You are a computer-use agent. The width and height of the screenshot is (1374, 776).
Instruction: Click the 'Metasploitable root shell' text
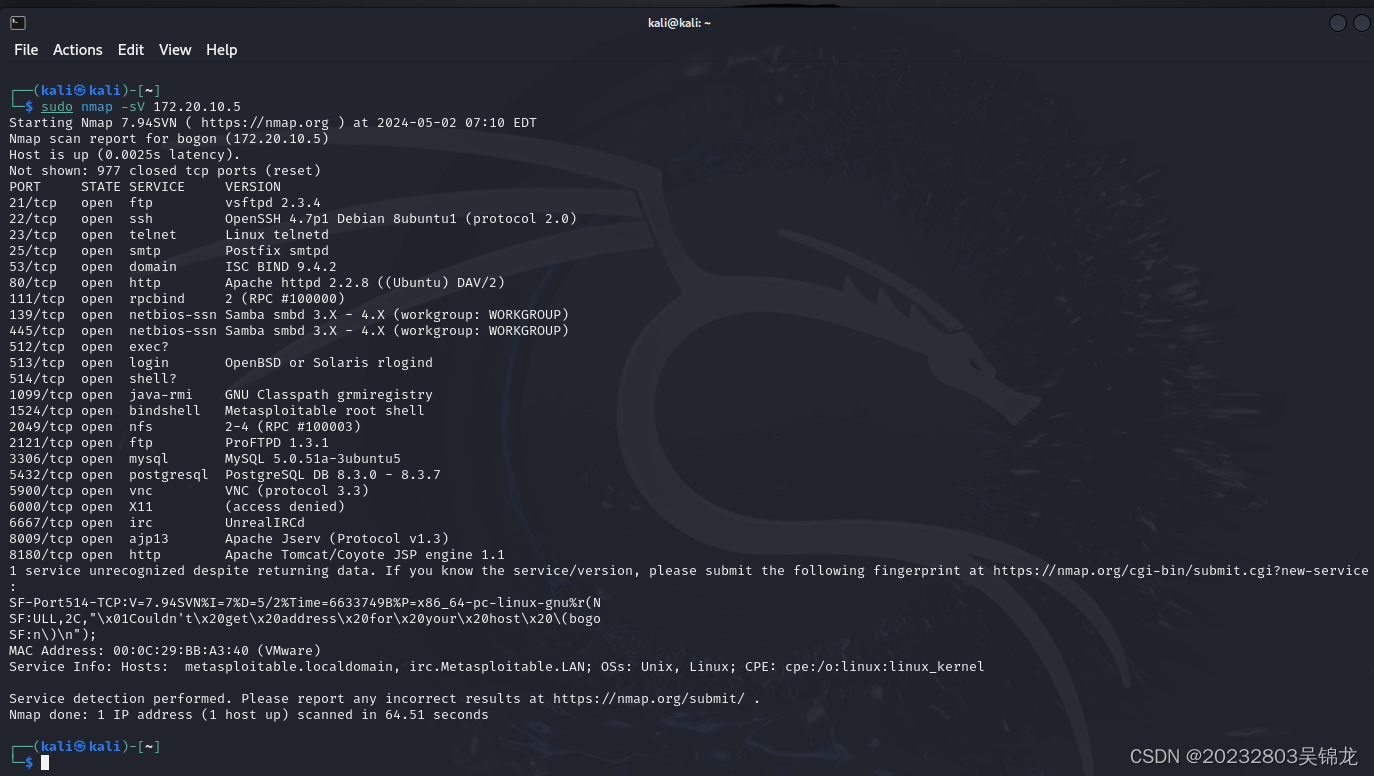click(325, 411)
